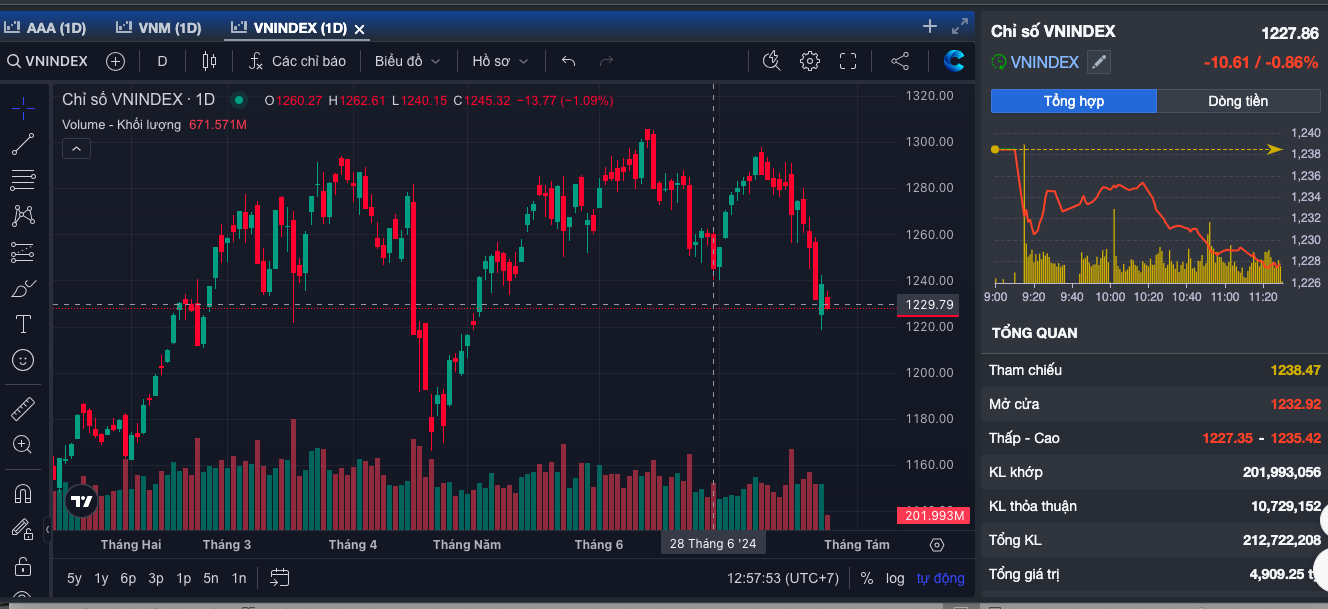Open the forecasting and position tool

coord(22,252)
